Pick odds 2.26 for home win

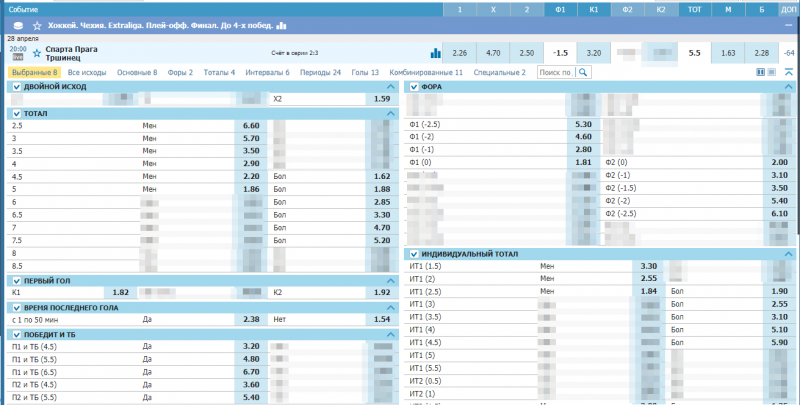(x=460, y=53)
